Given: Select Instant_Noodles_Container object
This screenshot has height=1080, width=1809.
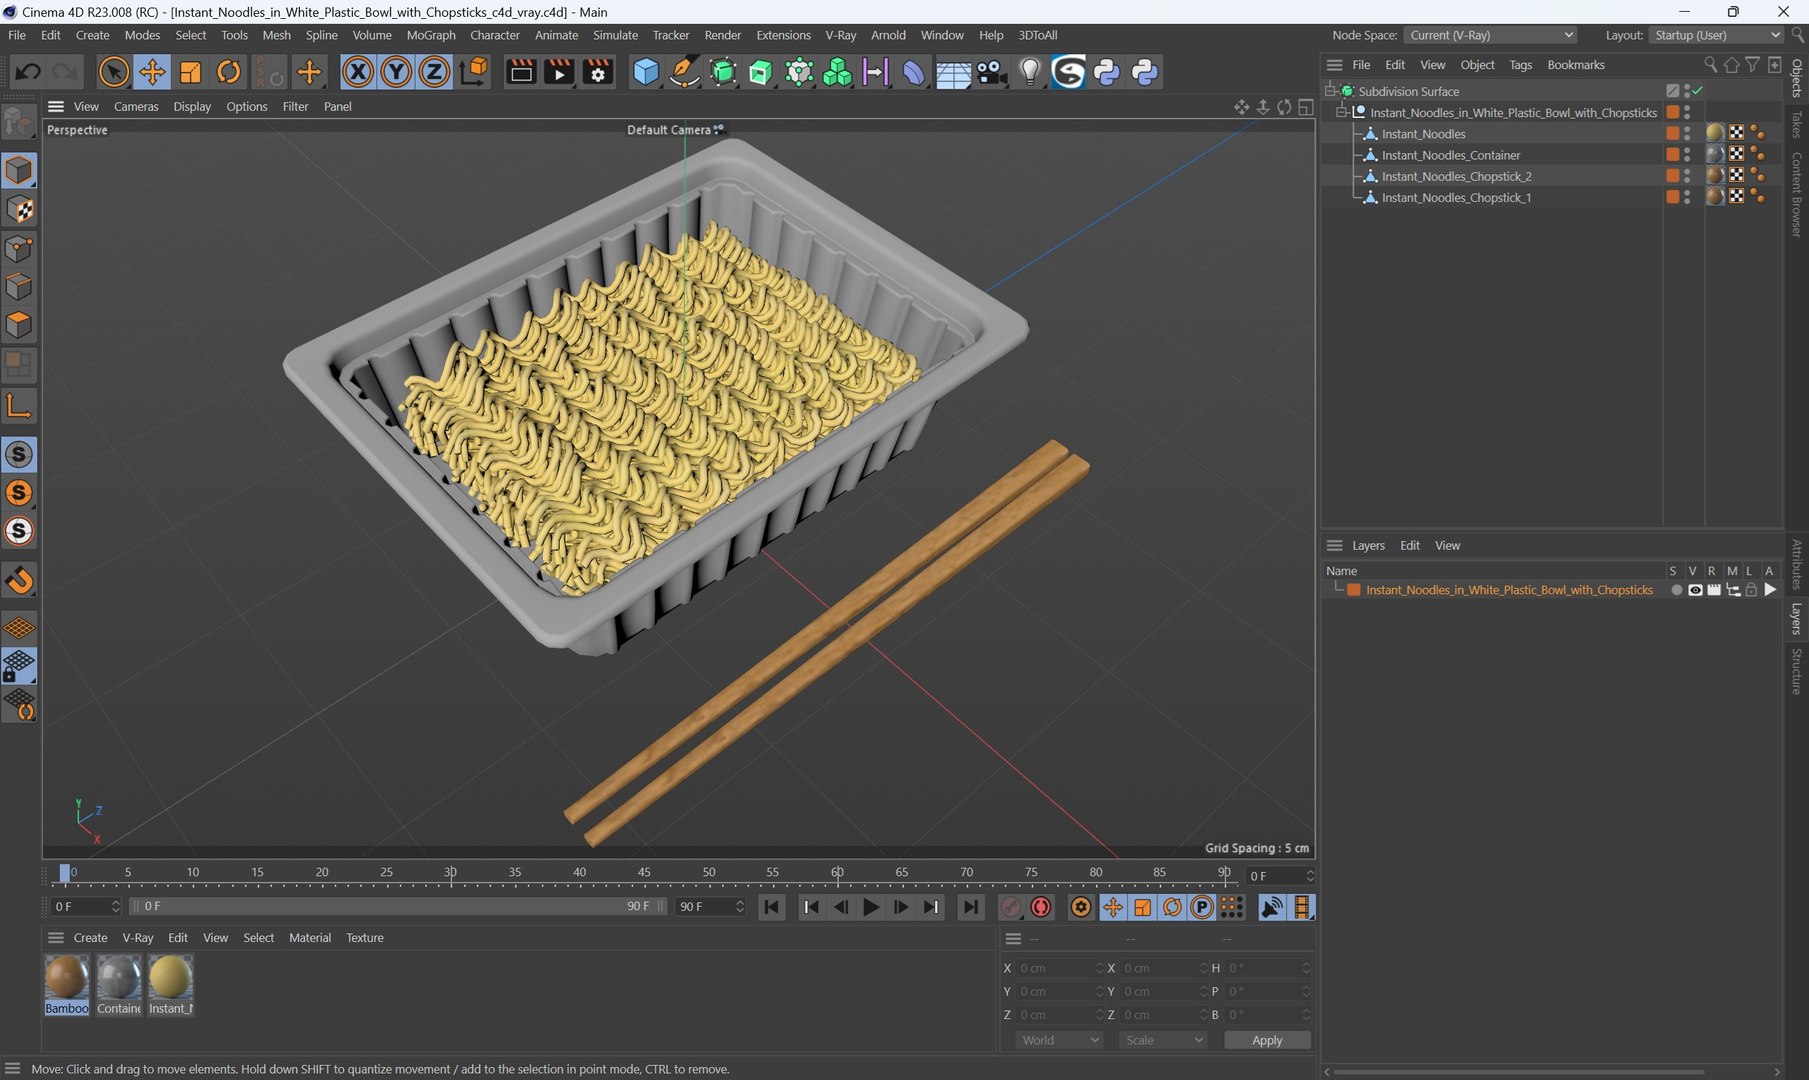Looking at the screenshot, I should (1450, 155).
